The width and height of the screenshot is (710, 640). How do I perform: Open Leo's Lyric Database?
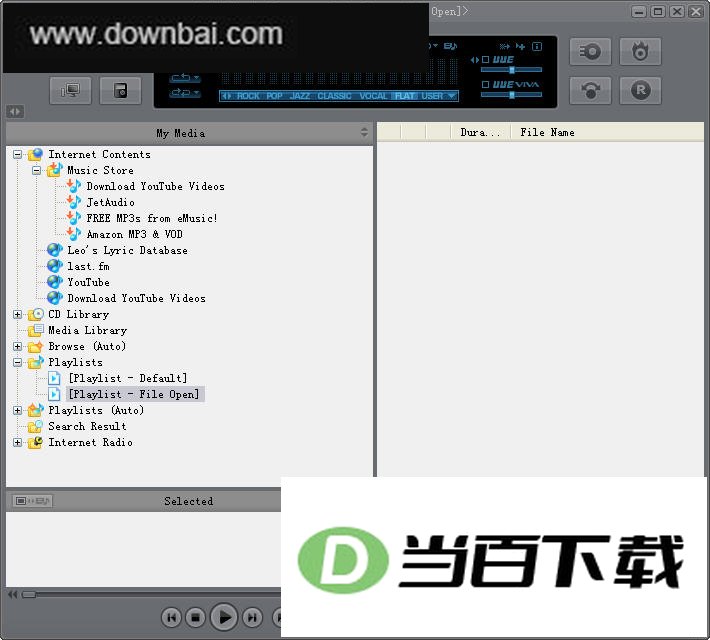127,250
